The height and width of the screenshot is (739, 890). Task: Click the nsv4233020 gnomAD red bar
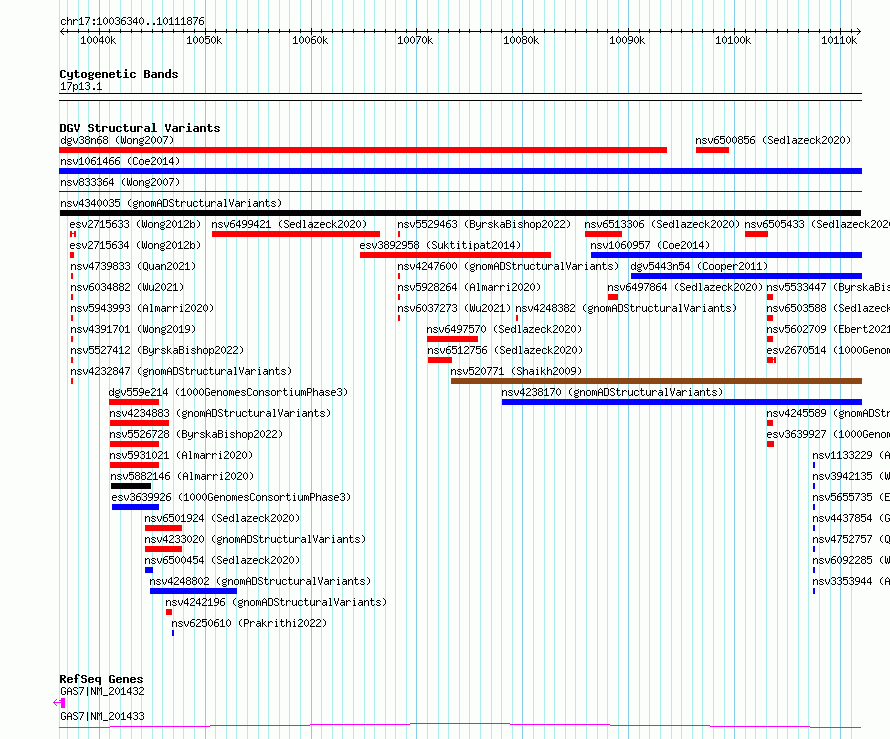163,549
